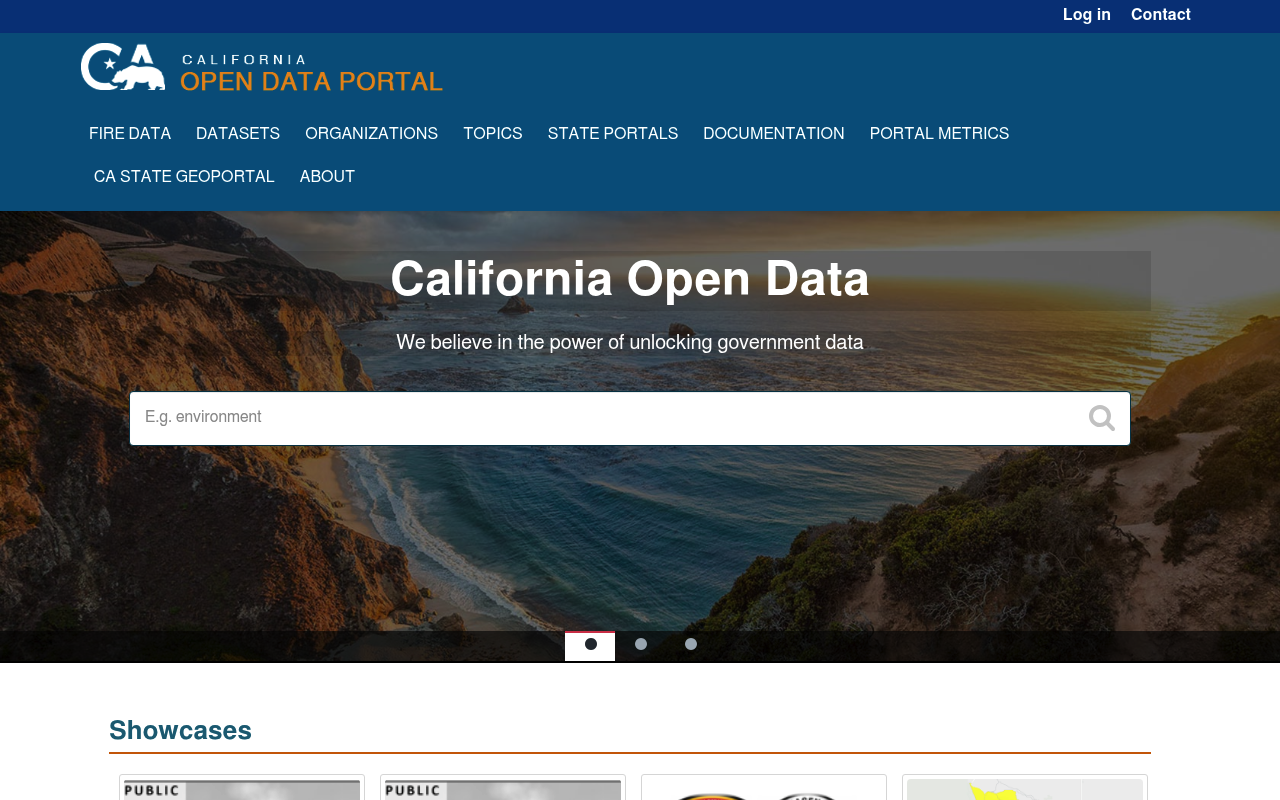Open the Datasets menu item

pos(238,134)
